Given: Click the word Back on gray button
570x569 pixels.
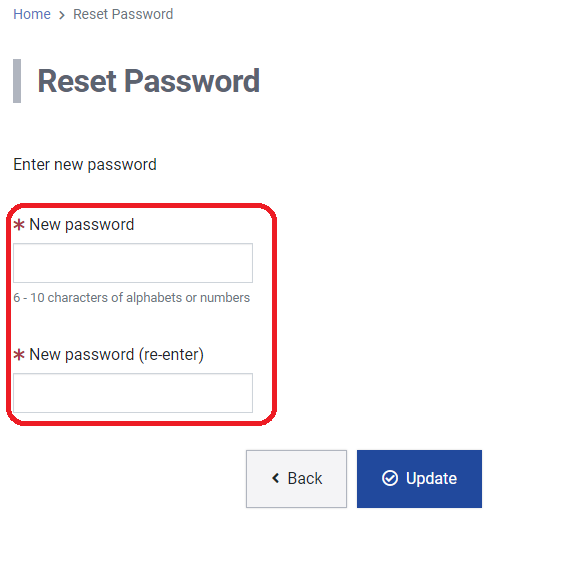Looking at the screenshot, I should [305, 478].
